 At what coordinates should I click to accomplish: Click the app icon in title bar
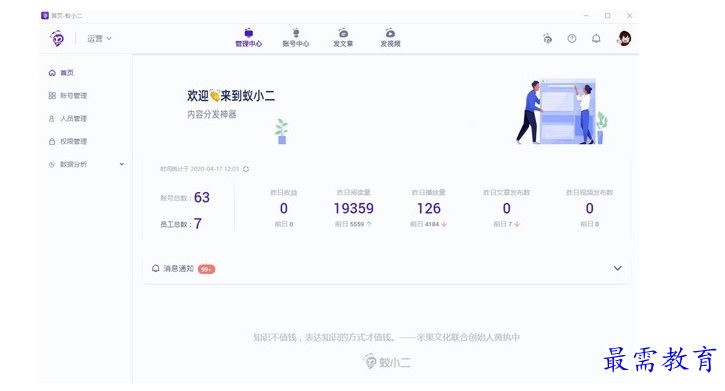click(45, 16)
